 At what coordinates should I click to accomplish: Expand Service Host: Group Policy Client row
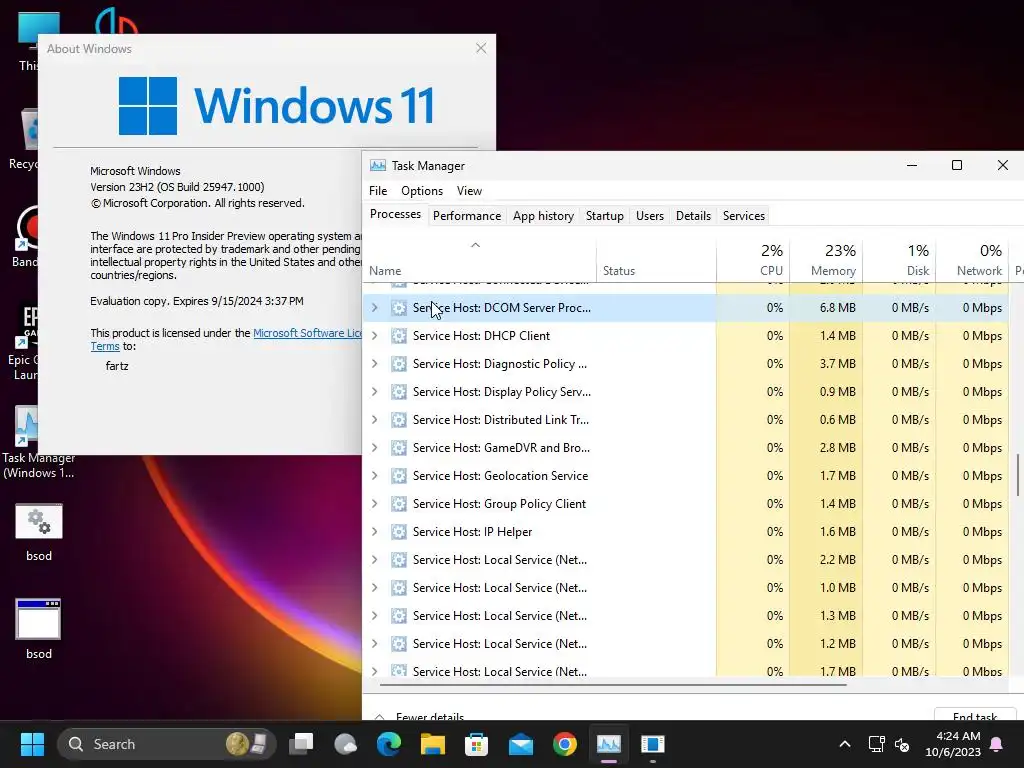coord(374,504)
